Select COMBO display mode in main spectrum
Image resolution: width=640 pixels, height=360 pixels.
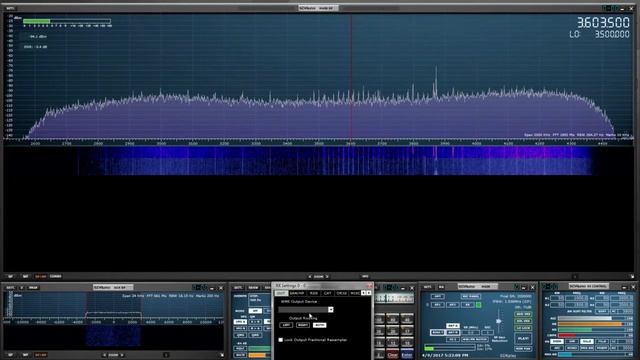[56, 276]
